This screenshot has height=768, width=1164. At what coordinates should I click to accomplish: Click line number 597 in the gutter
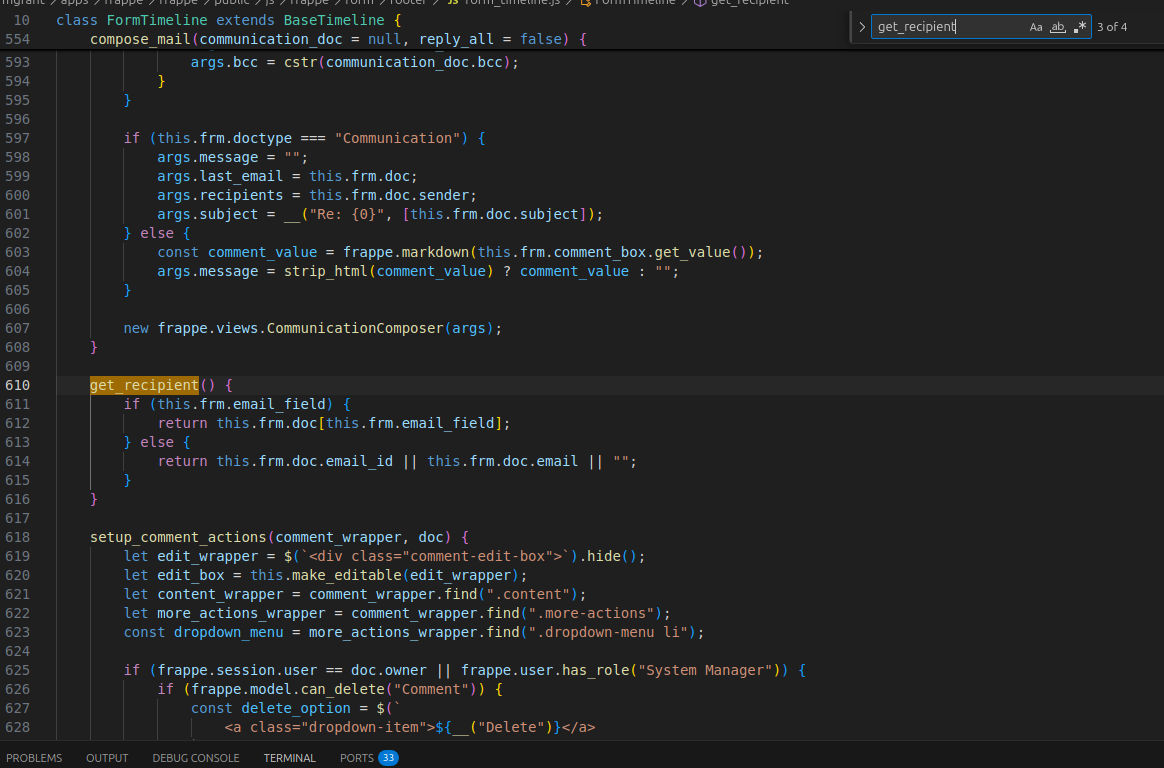click(x=18, y=138)
